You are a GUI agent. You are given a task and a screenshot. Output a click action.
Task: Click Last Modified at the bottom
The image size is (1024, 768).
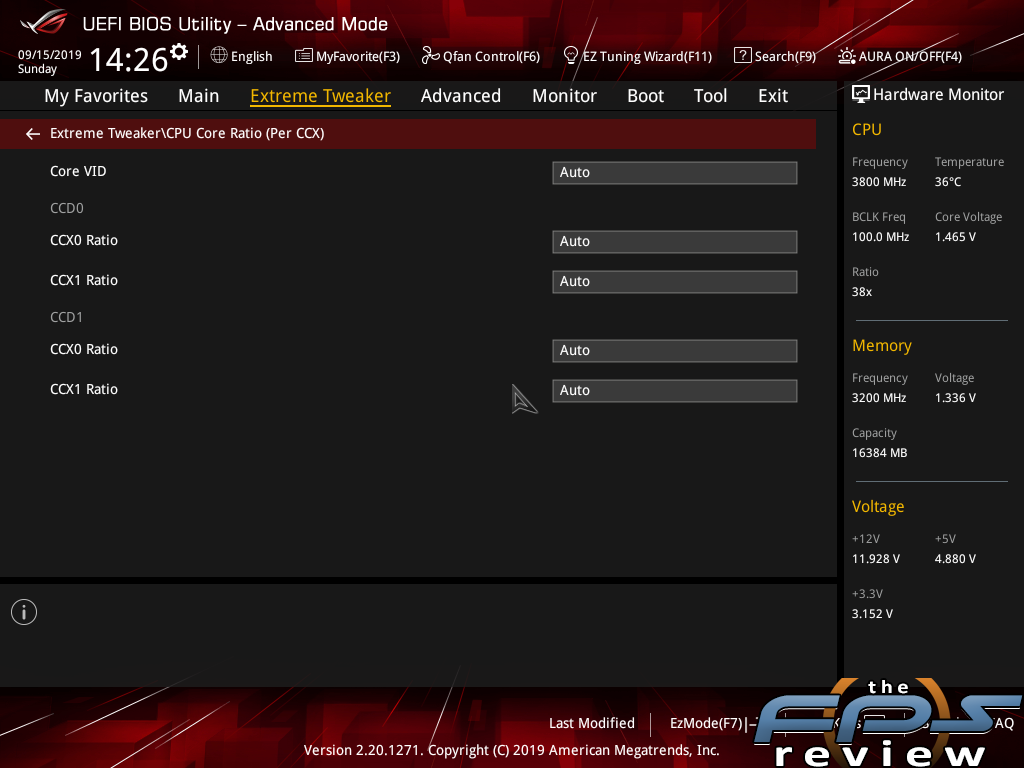[592, 723]
